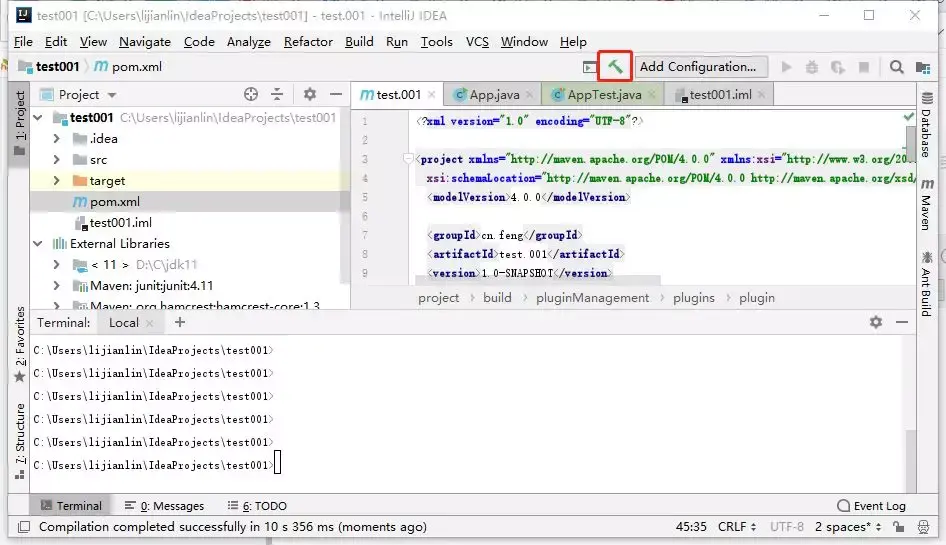Open the Project Structure icon
946x545 pixels.
[x=922, y=67]
